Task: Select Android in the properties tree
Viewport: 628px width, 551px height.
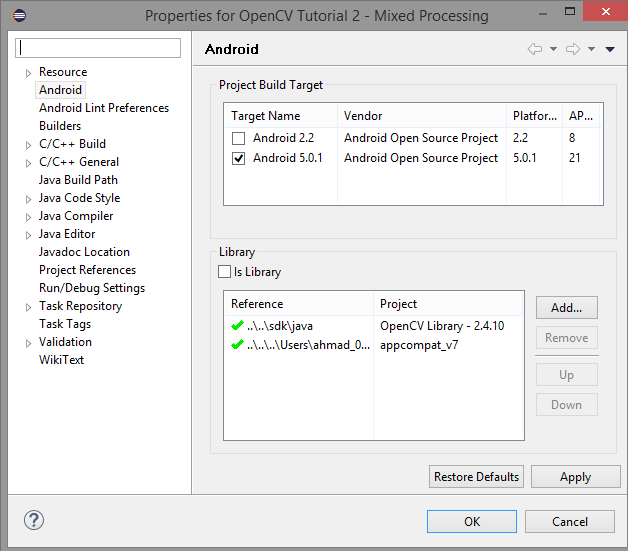Action: coord(60,90)
